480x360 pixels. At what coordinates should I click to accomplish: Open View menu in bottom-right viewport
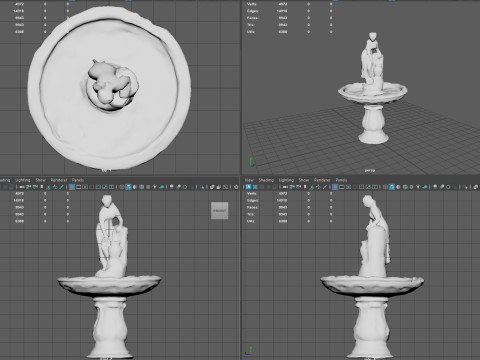[x=249, y=180]
